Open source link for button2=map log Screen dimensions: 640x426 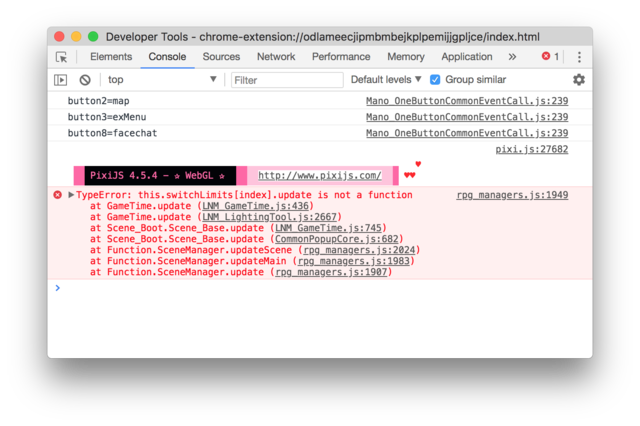467,101
